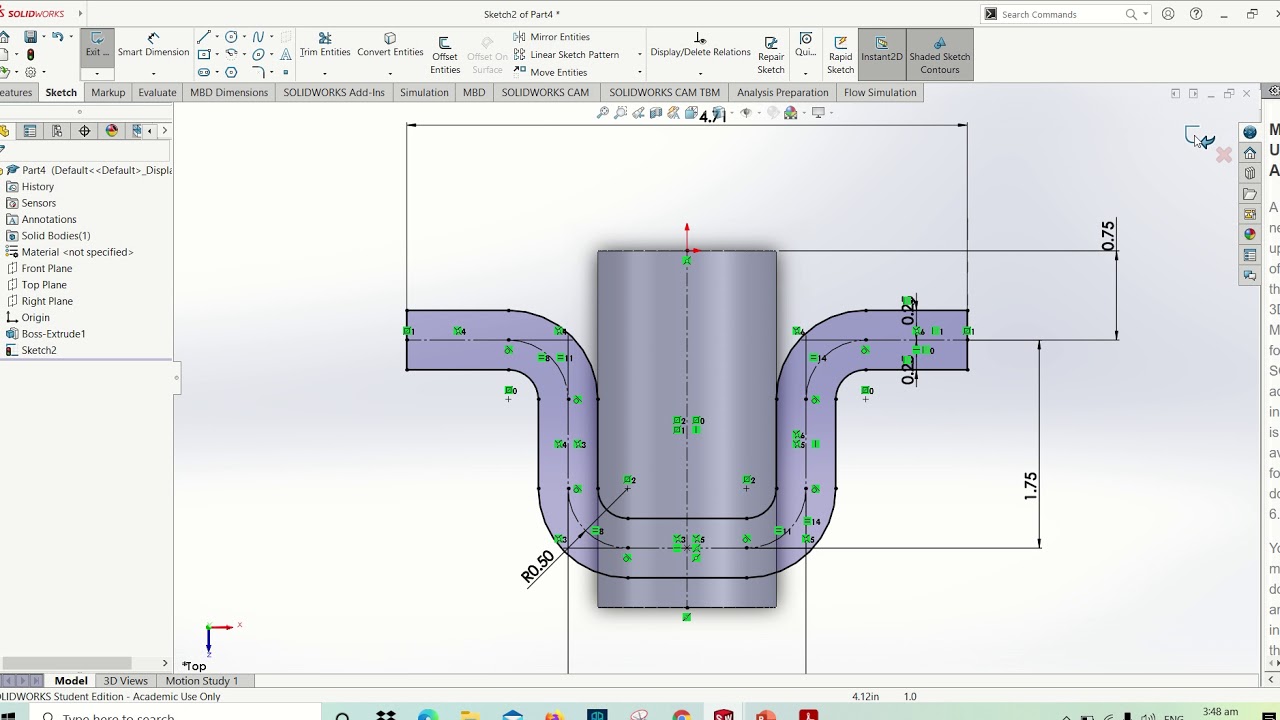This screenshot has height=720, width=1280.
Task: Click Mirror Entities
Action: click(x=551, y=37)
